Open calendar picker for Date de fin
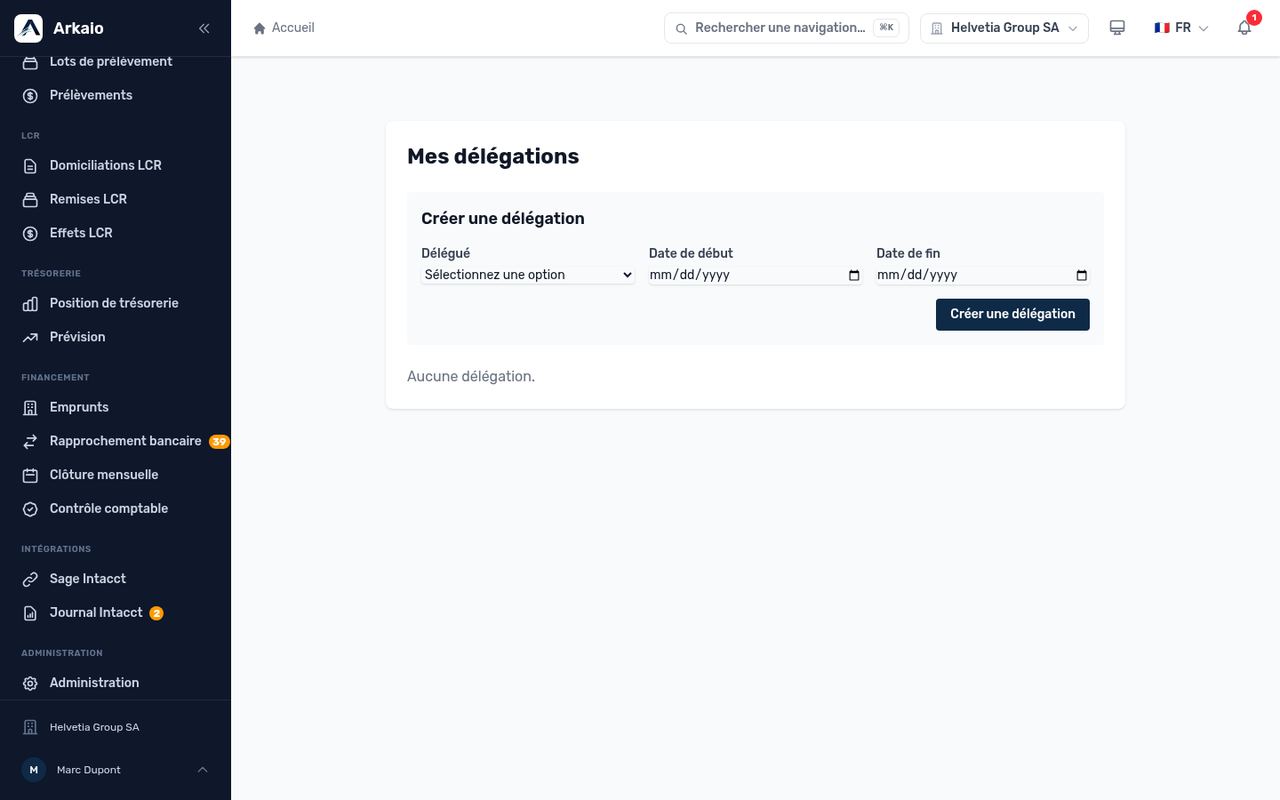This screenshot has width=1280, height=800. point(1081,275)
